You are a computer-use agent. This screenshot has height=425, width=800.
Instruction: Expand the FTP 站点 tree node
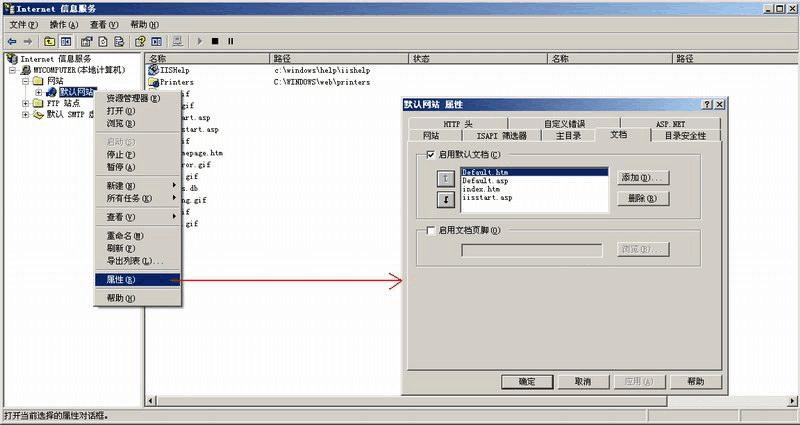click(x=26, y=103)
